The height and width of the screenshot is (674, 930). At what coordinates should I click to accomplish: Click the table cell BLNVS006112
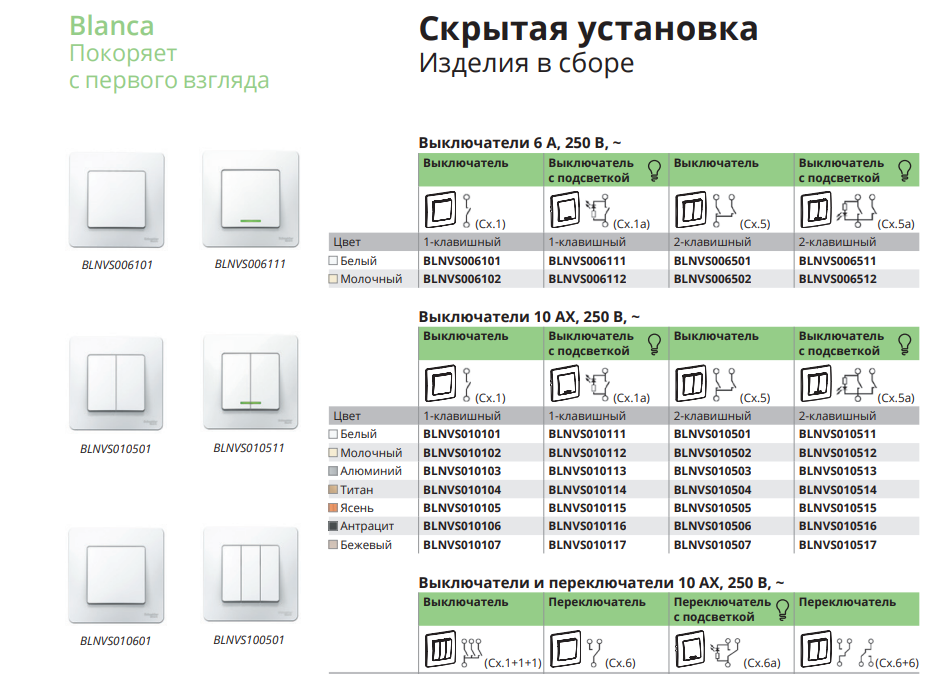pos(587,279)
